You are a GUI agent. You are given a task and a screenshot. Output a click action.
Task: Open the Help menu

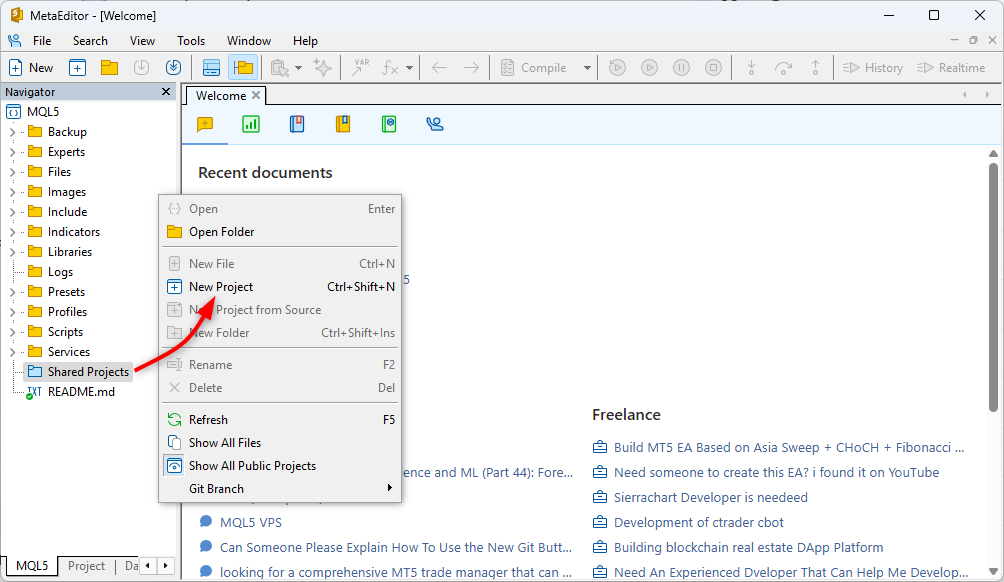tap(305, 41)
